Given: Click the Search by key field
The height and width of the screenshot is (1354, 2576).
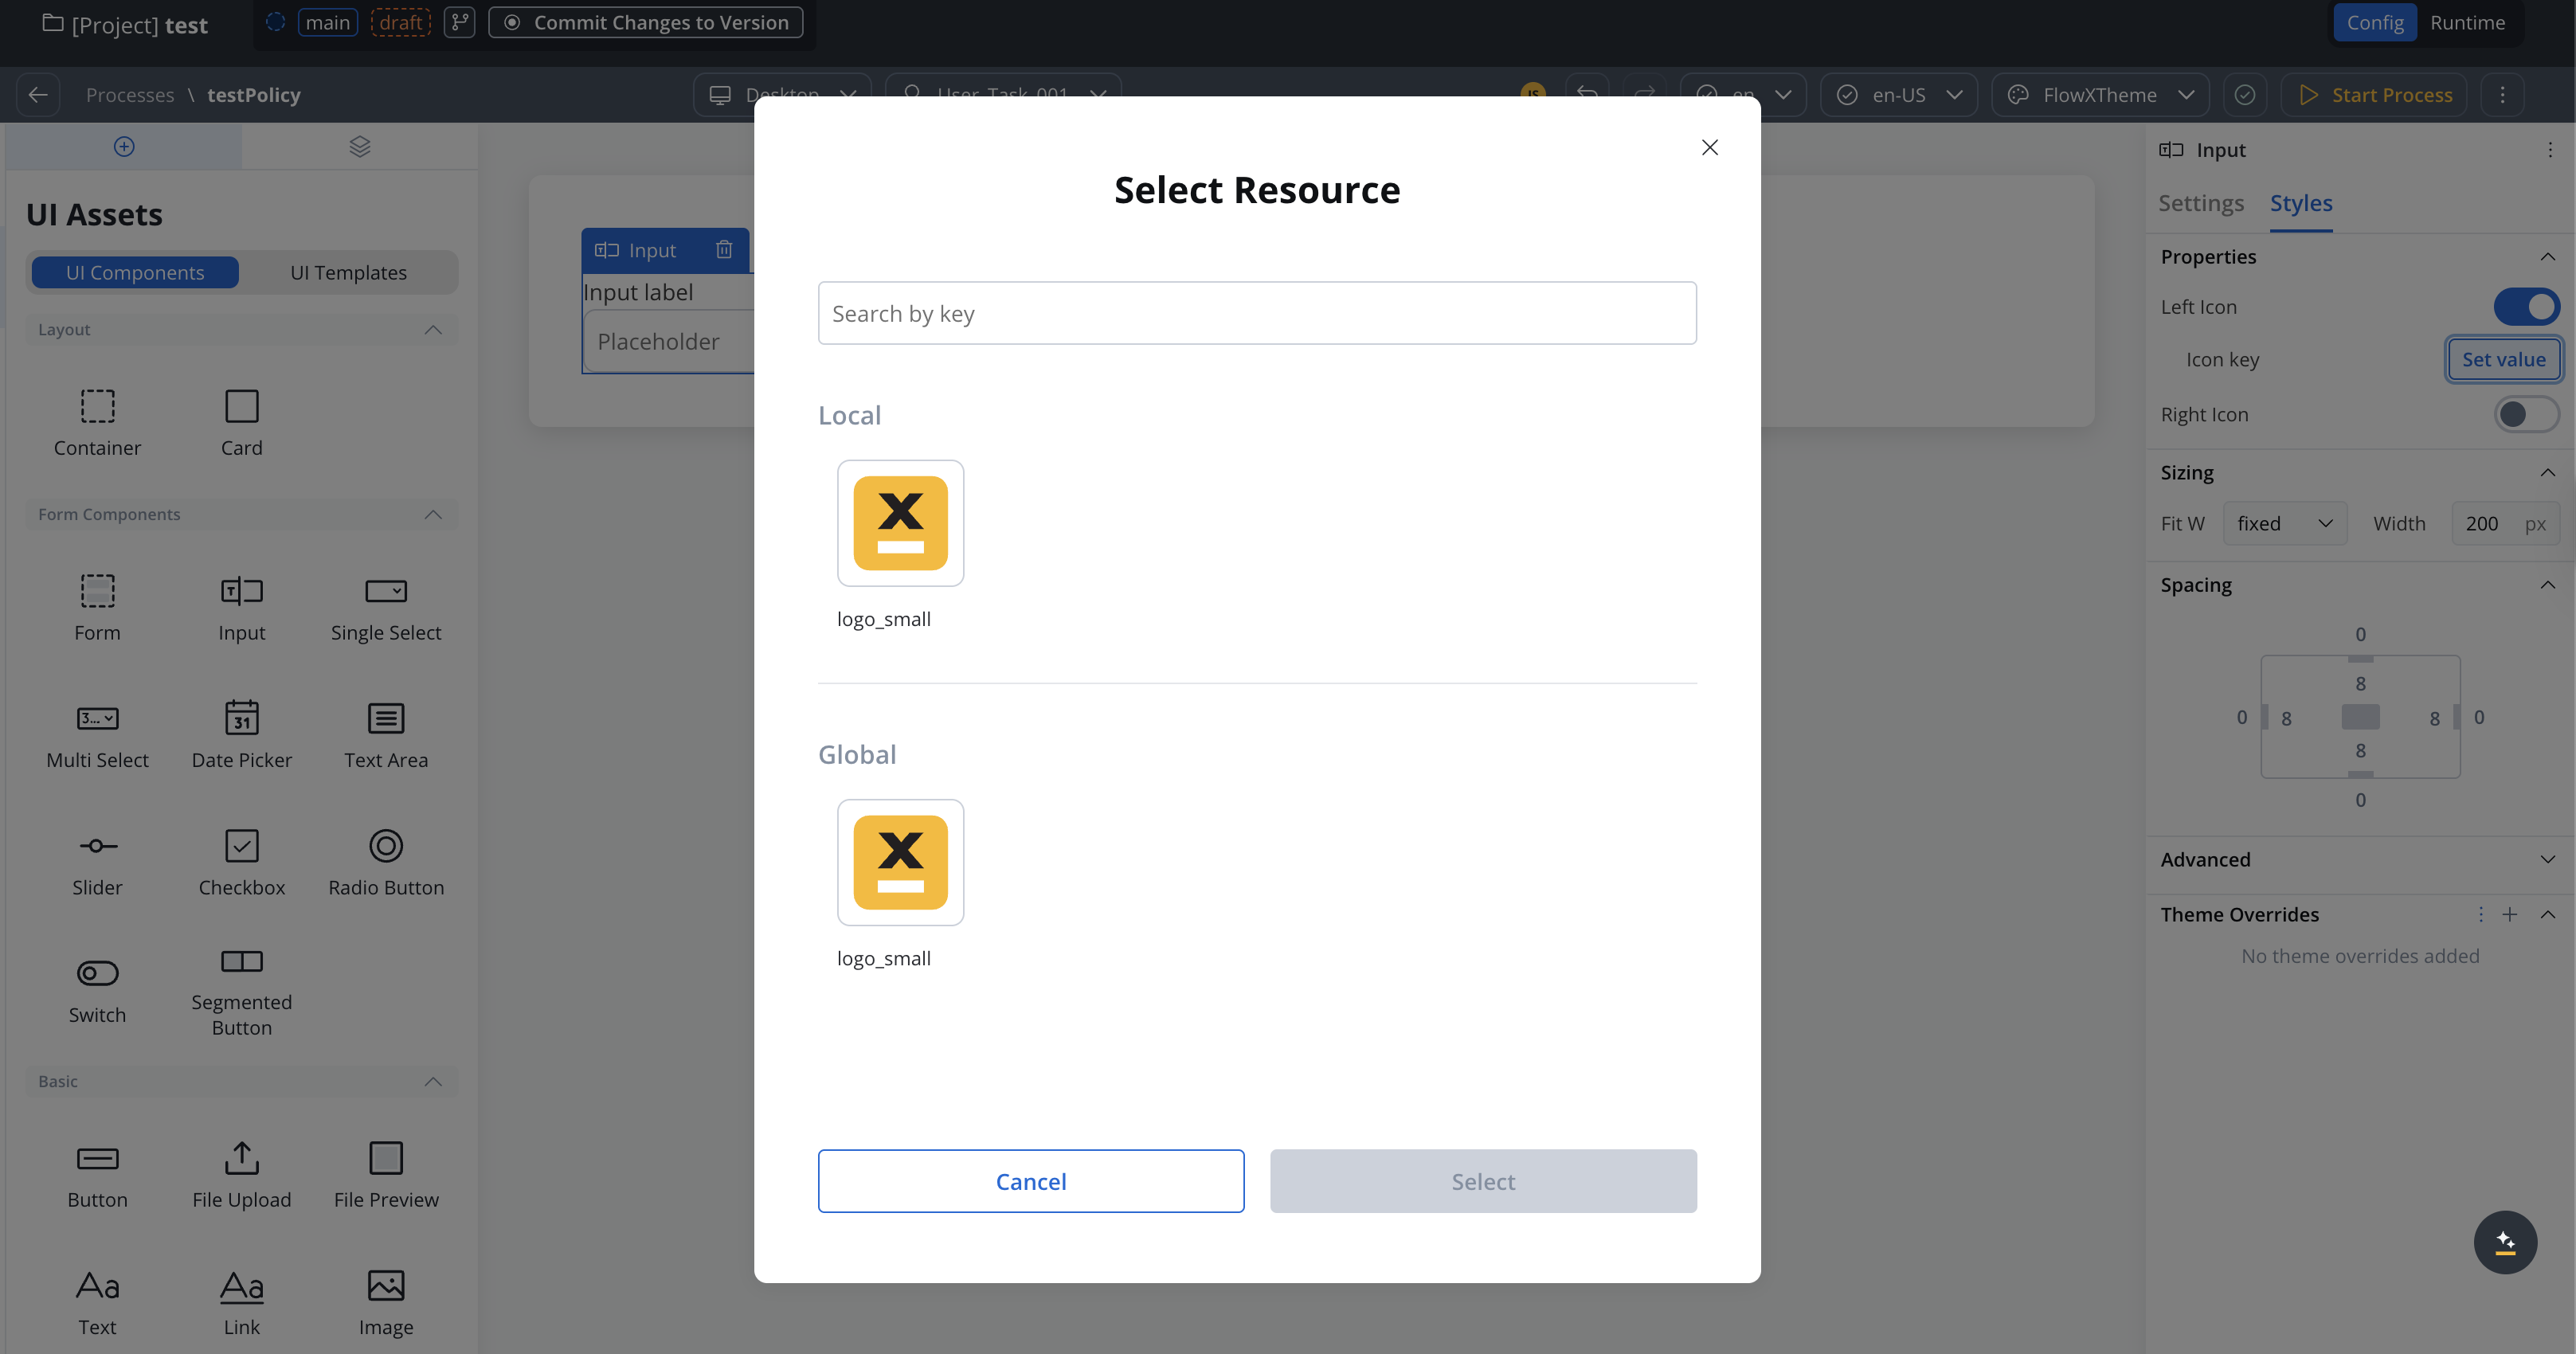Looking at the screenshot, I should tap(1256, 313).
